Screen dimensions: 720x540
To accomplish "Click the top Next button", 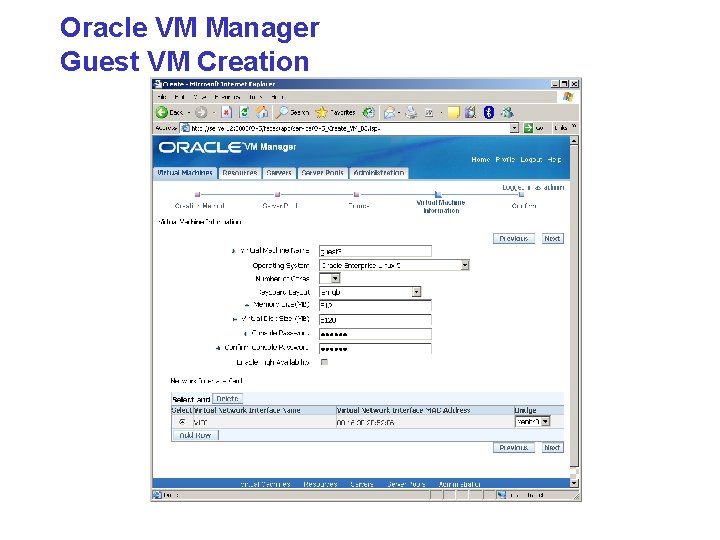I will point(552,238).
